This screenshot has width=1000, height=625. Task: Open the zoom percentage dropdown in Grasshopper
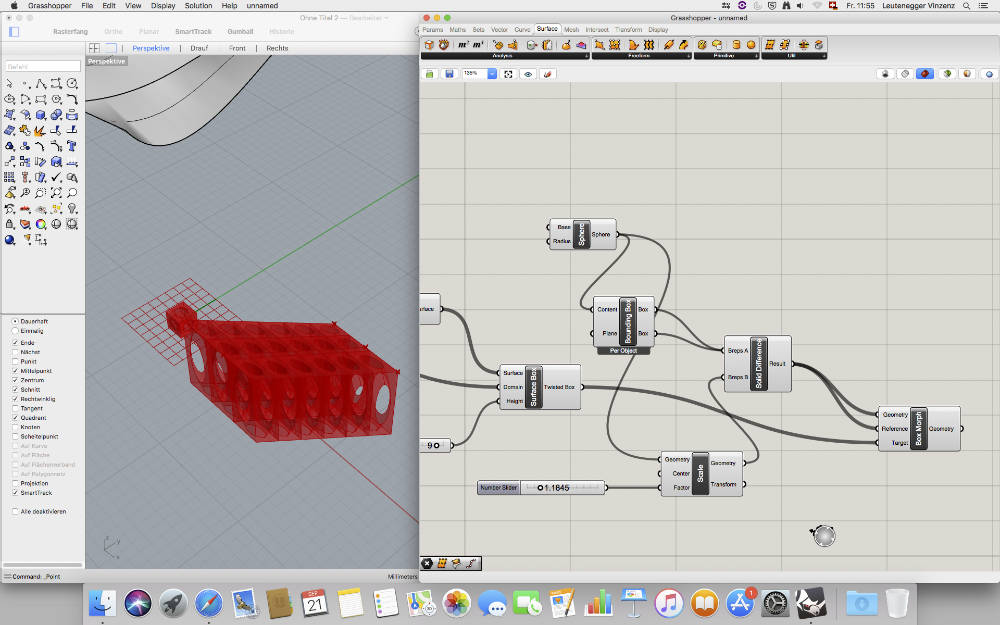(x=492, y=74)
